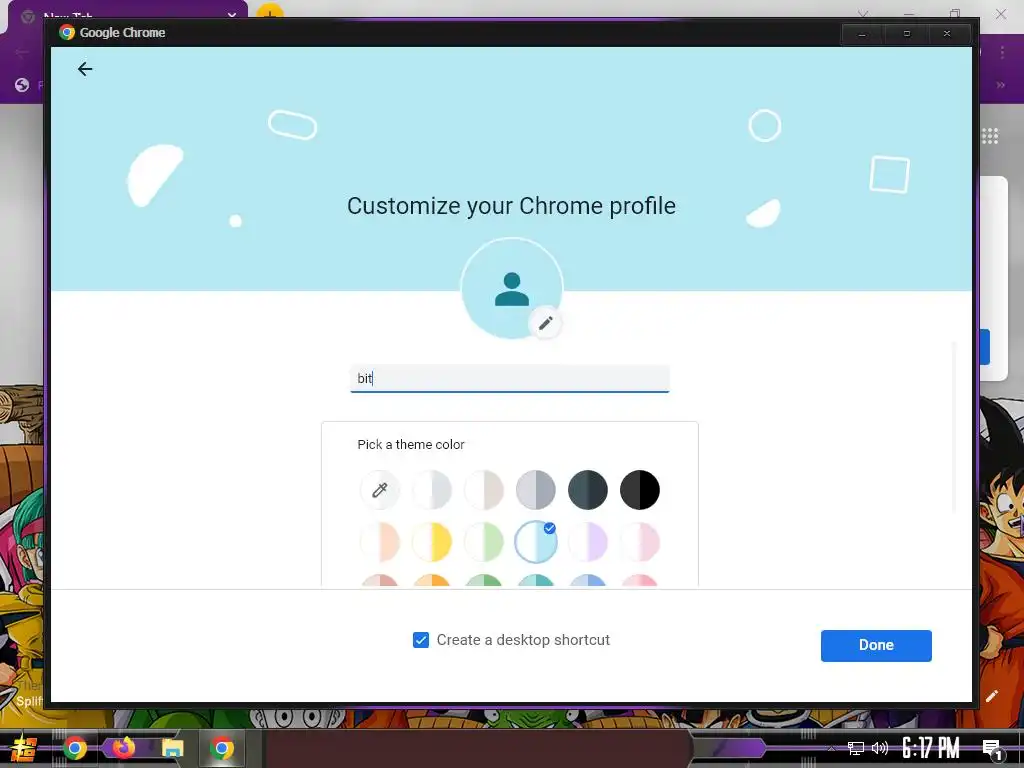Open Firefox from the taskbar

123,748
